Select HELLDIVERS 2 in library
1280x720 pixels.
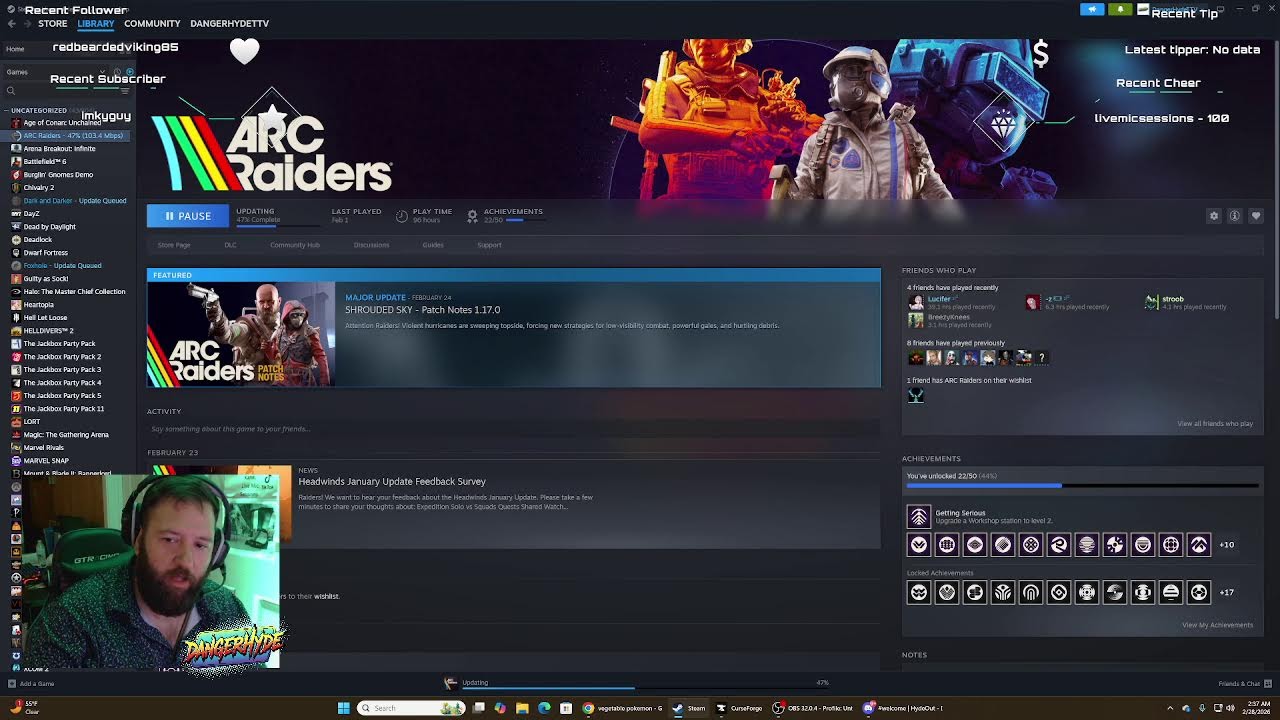(x=48, y=330)
